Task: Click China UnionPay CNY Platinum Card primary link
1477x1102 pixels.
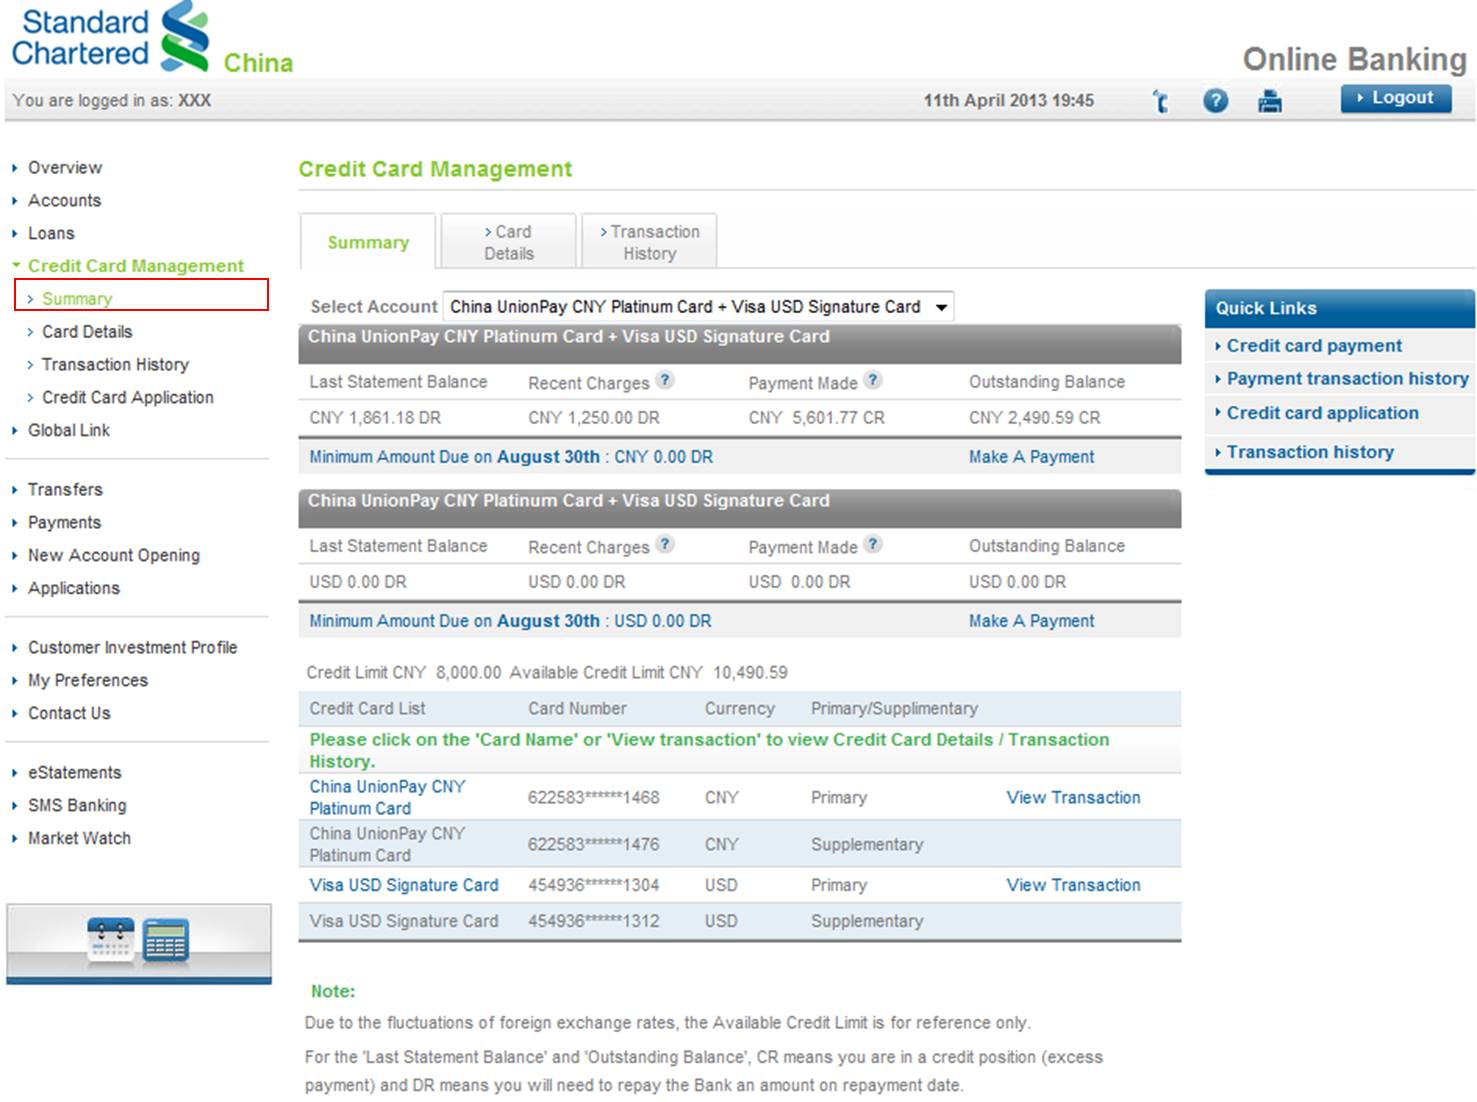Action: [387, 797]
